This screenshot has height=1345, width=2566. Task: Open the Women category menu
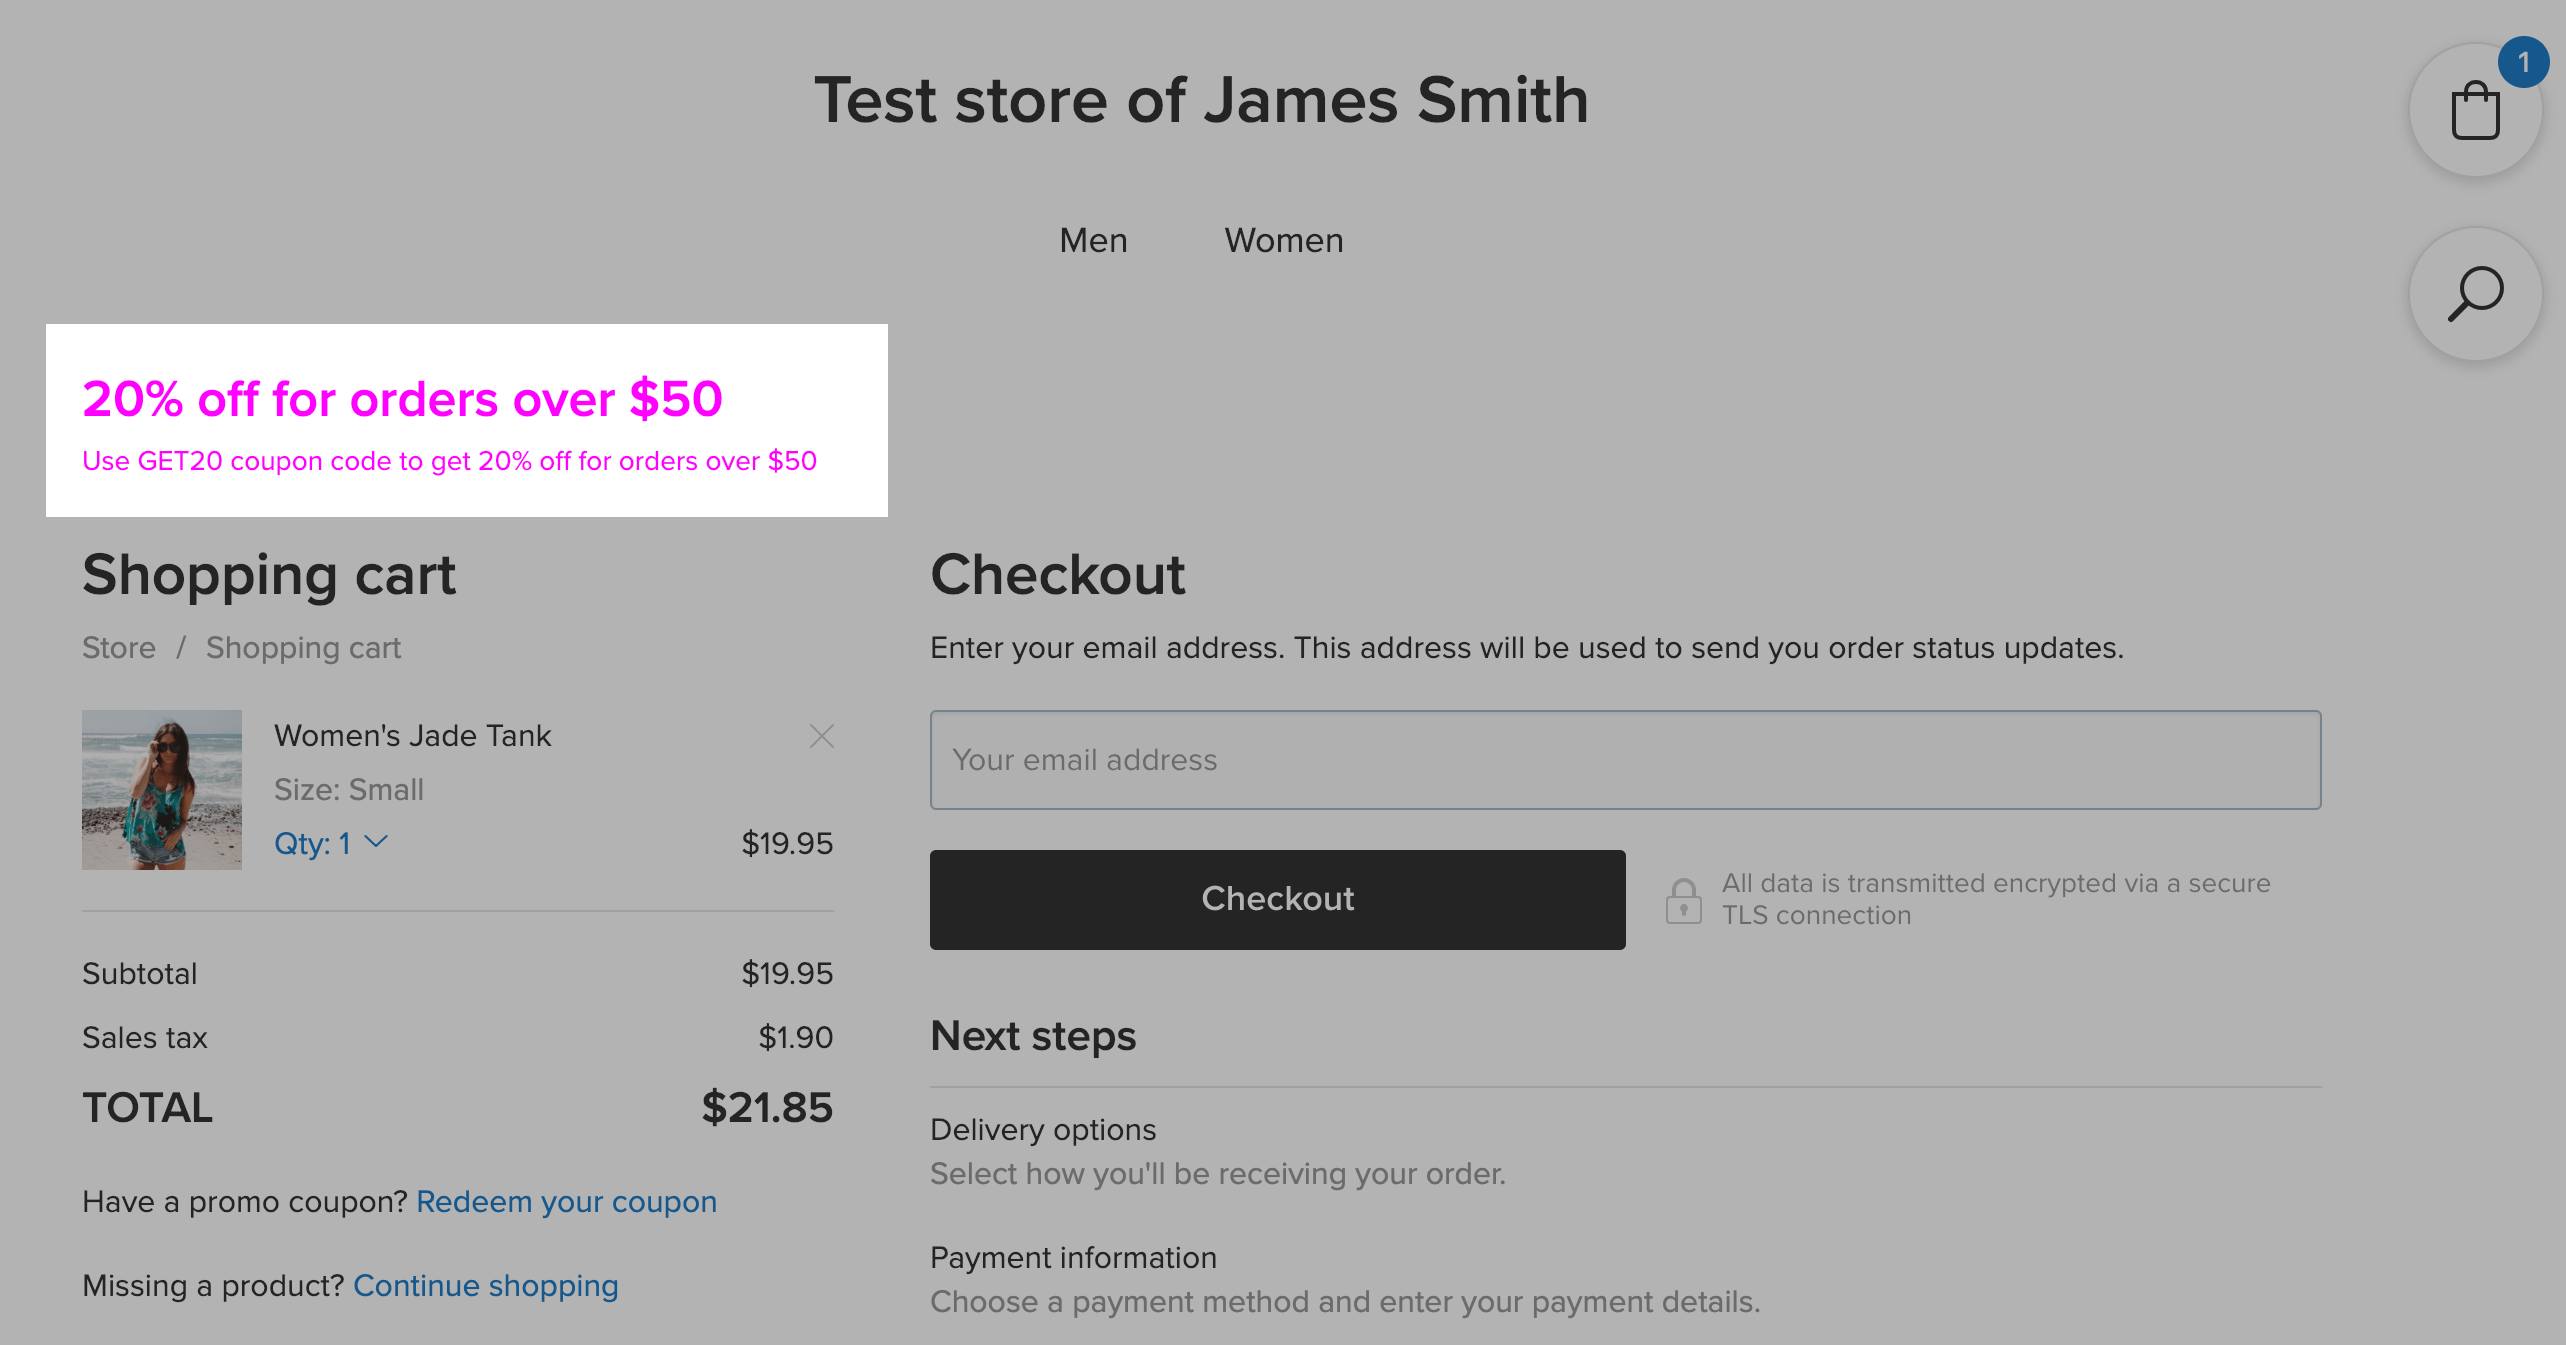[1284, 240]
